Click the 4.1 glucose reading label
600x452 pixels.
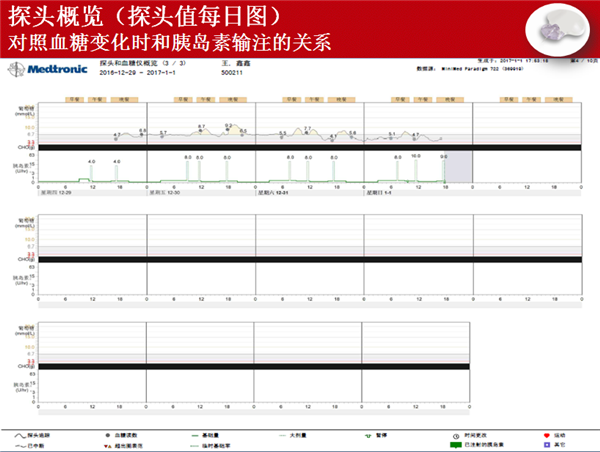click(334, 136)
